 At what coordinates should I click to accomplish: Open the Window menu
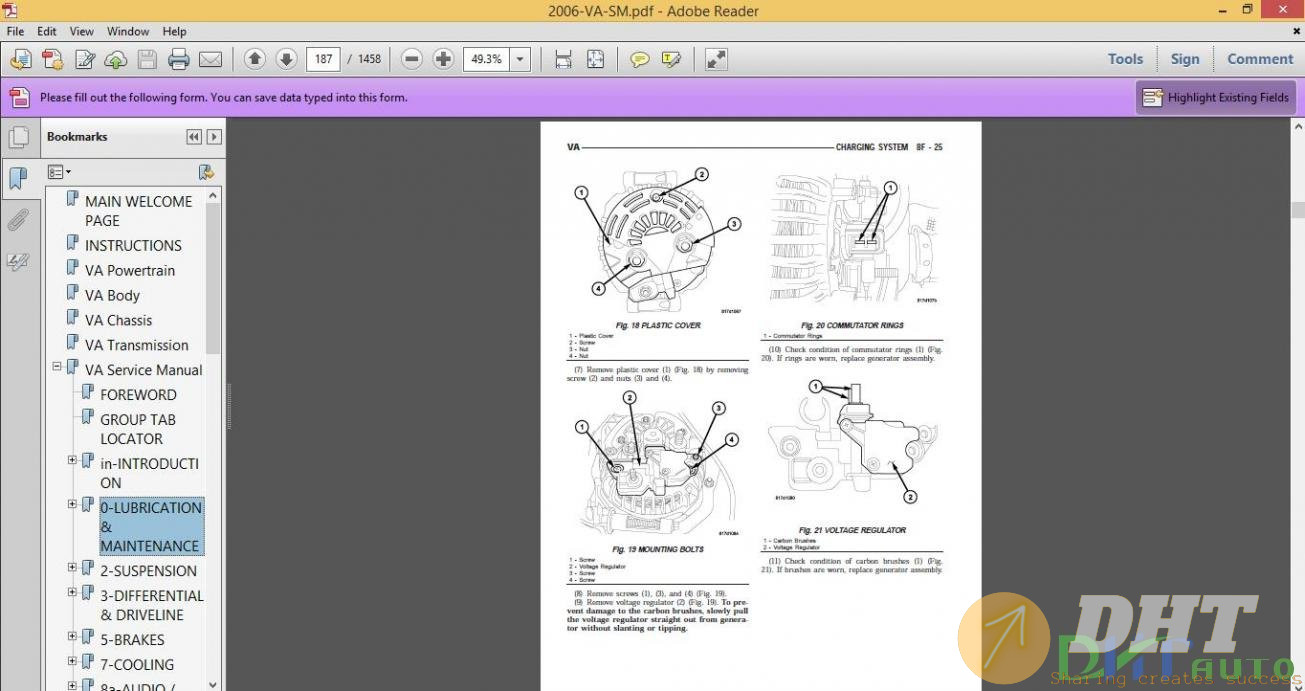click(x=128, y=31)
